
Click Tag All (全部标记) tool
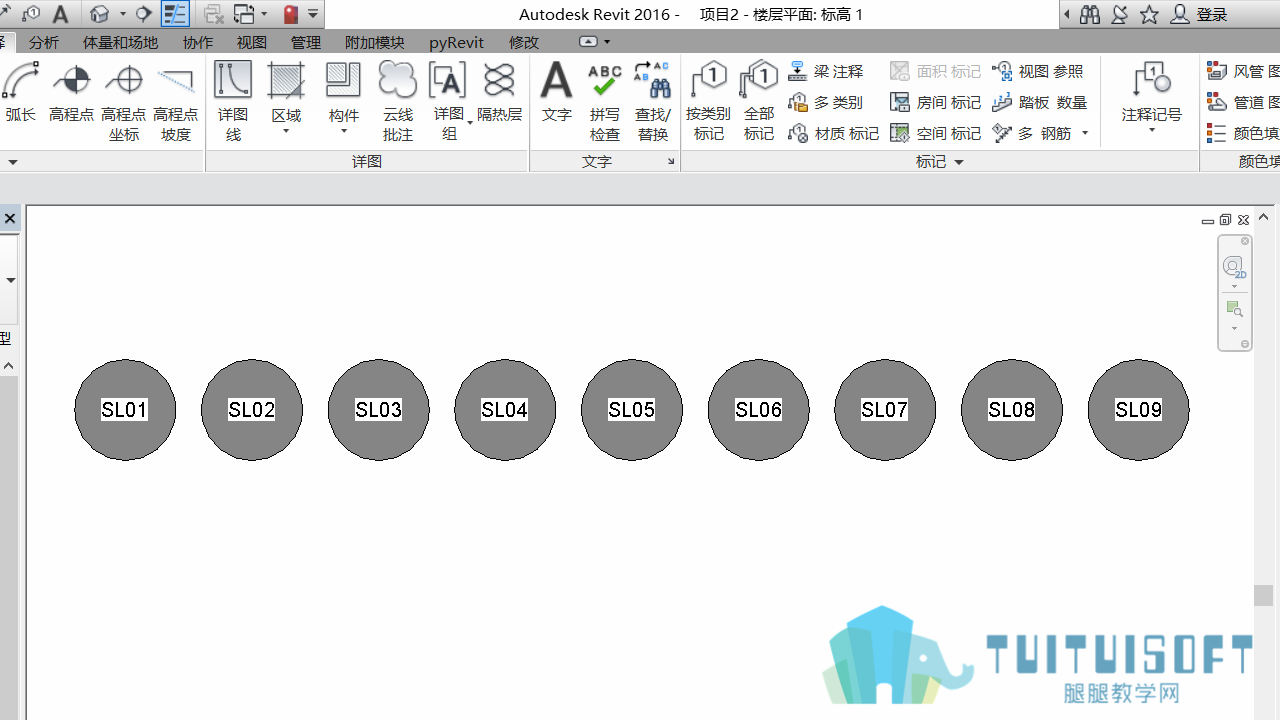[x=759, y=101]
